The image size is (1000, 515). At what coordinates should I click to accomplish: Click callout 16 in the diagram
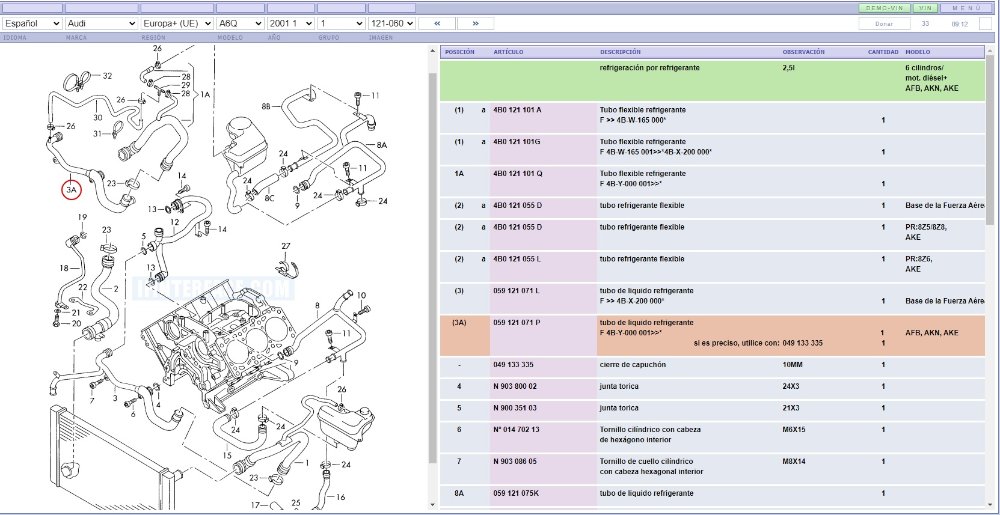[340, 497]
